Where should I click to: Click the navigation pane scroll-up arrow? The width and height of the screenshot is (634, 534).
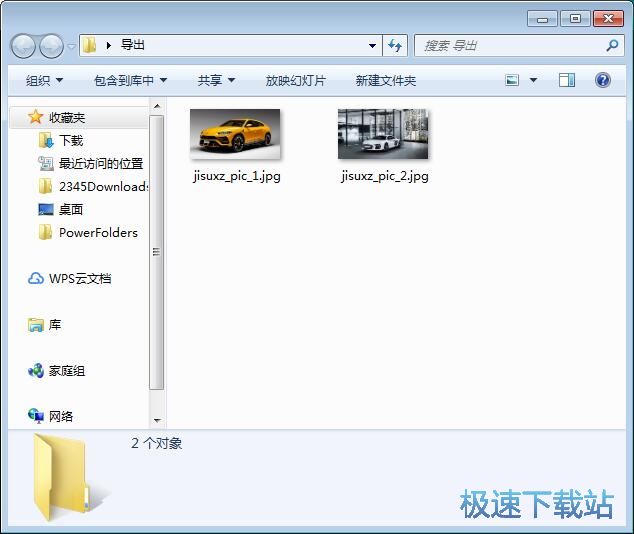(157, 106)
